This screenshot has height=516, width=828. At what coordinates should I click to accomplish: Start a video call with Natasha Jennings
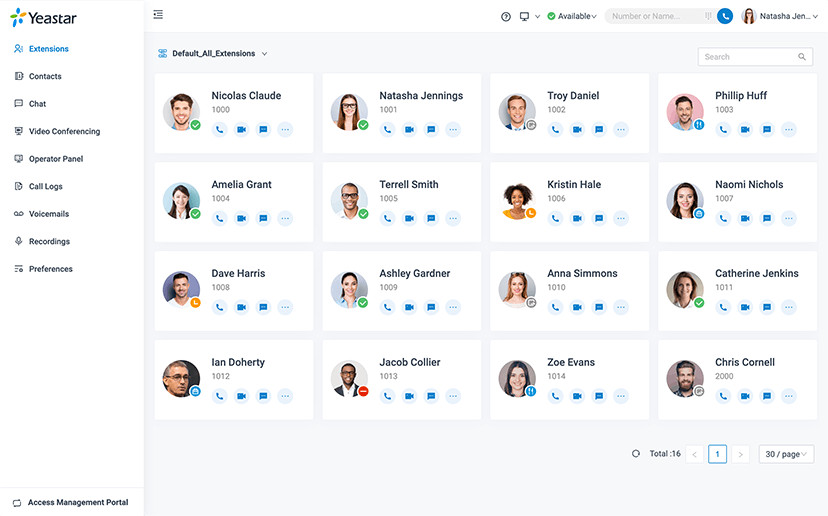[409, 129]
